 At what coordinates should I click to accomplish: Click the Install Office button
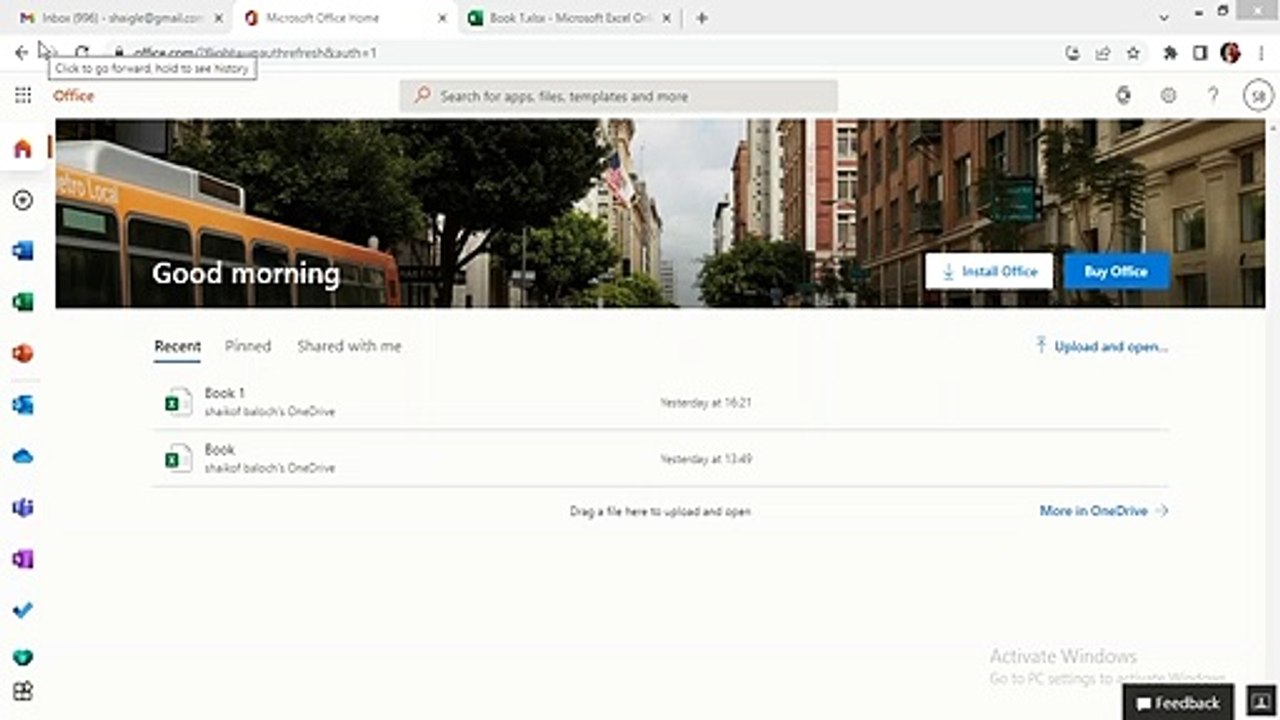click(989, 271)
